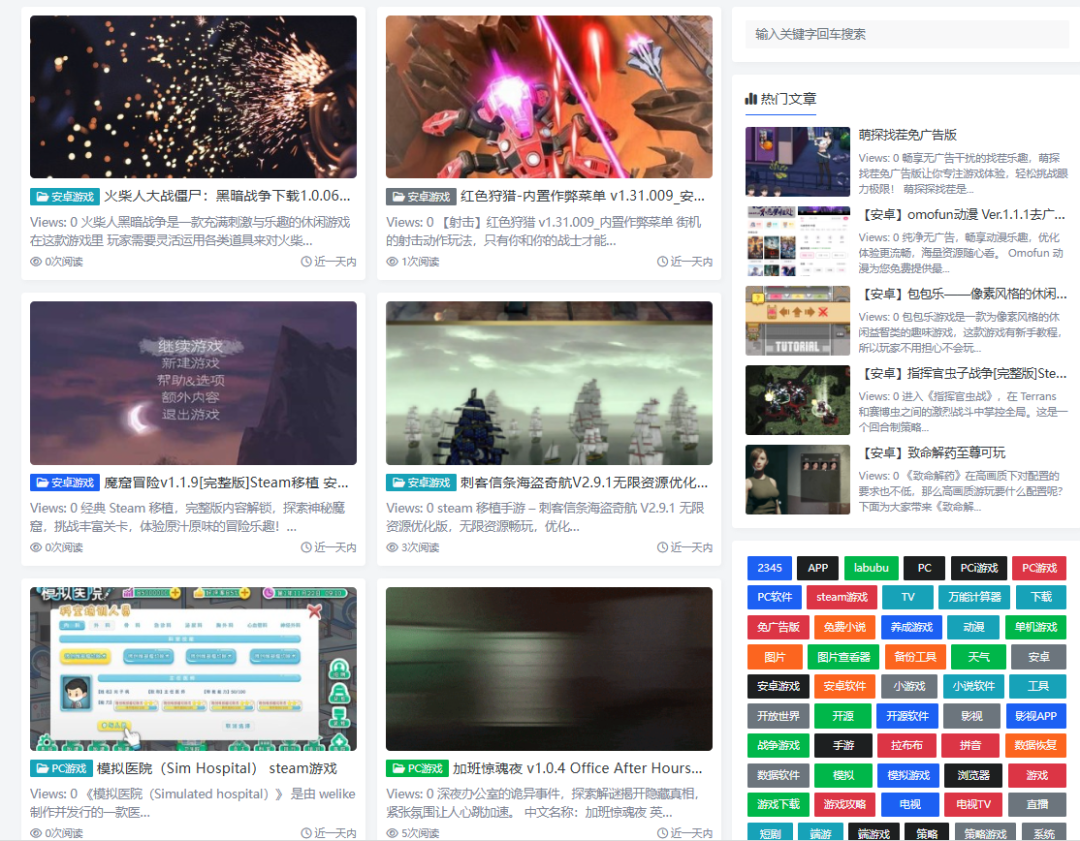
Task: Select the steam游戏 tag
Action: point(841,597)
